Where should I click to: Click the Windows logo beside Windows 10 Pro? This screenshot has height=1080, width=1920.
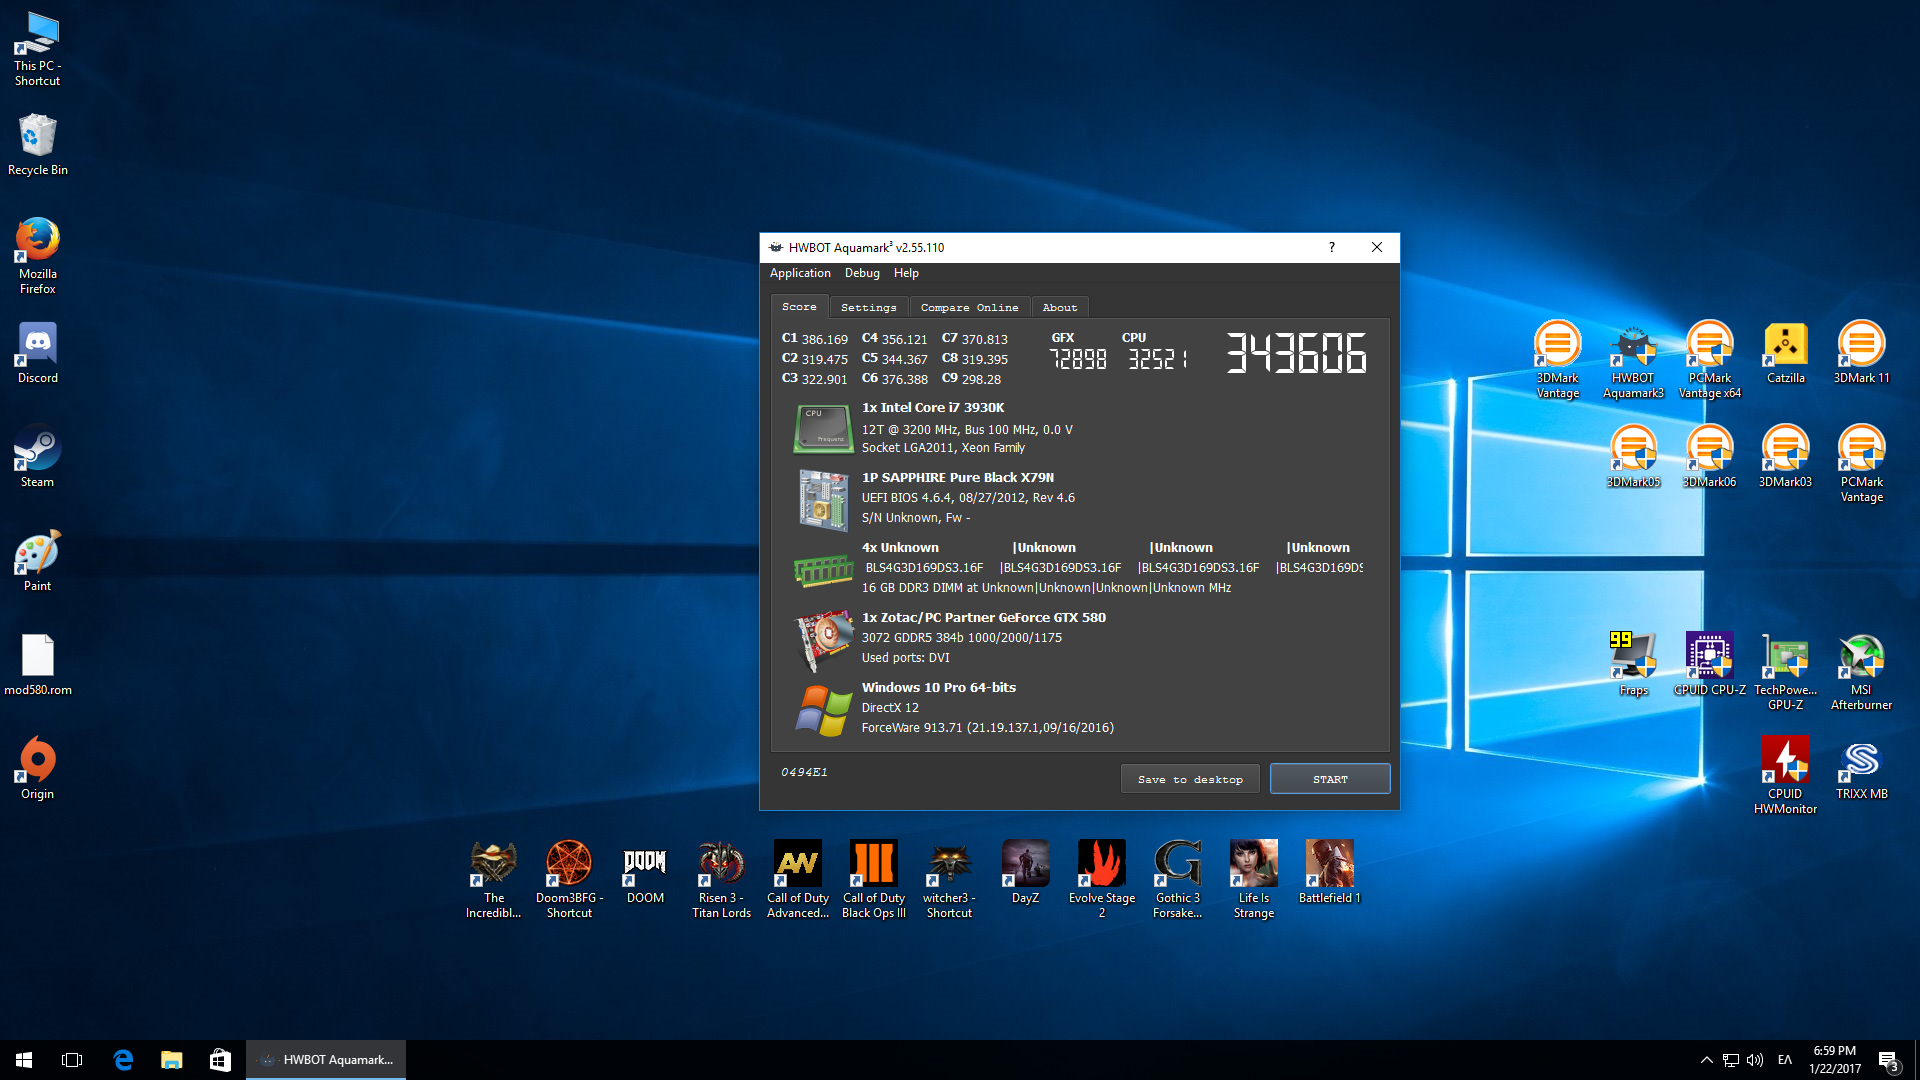(824, 710)
